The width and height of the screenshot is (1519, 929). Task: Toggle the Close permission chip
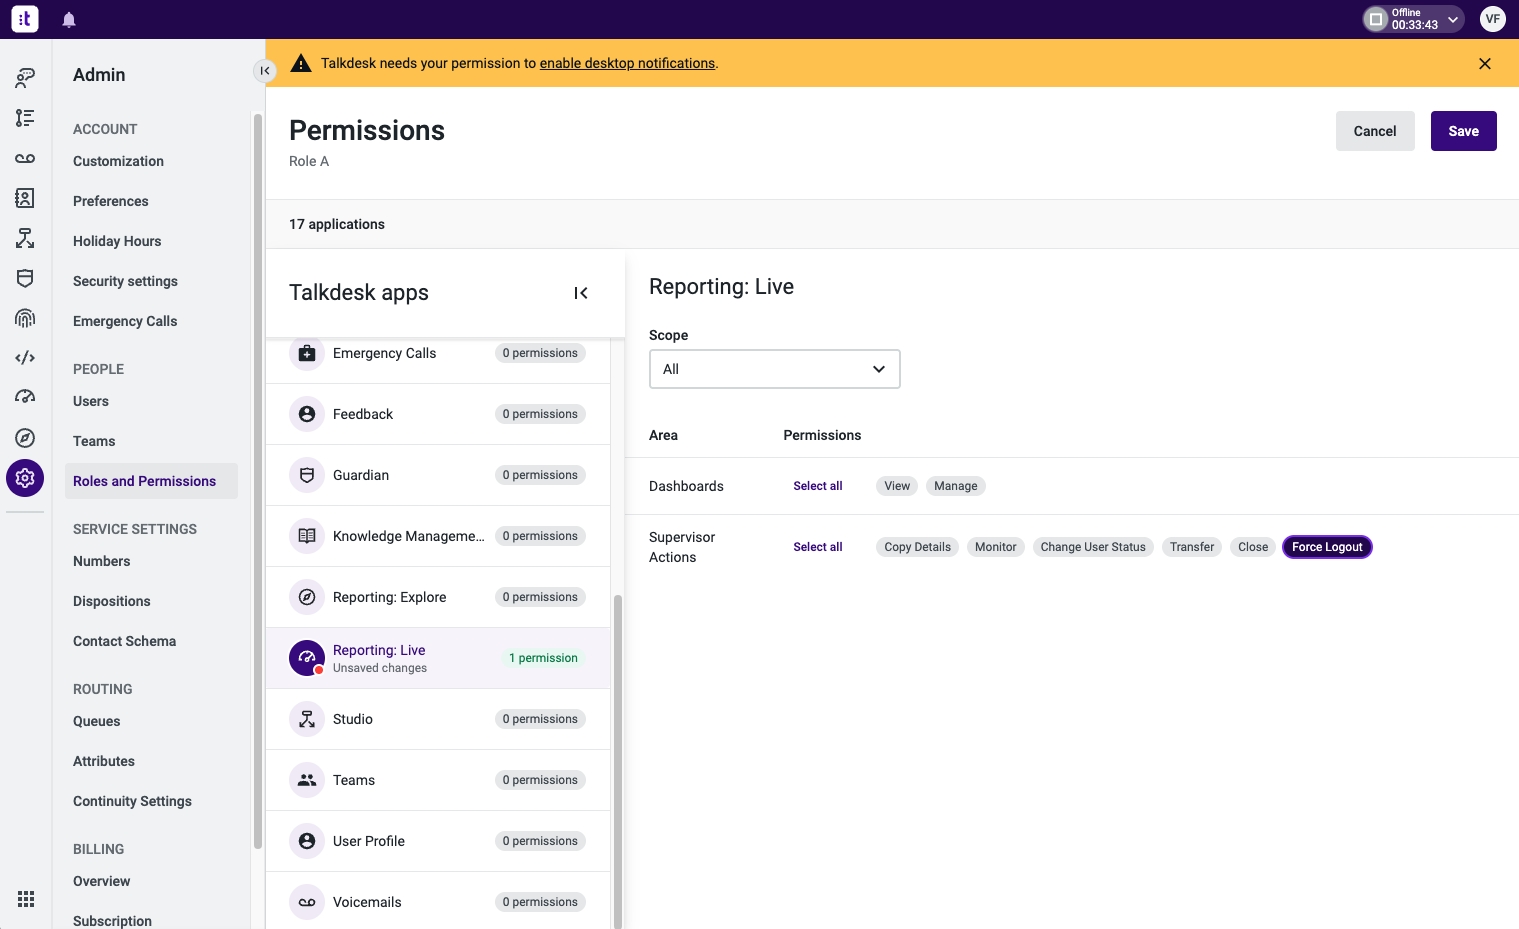[x=1253, y=547]
